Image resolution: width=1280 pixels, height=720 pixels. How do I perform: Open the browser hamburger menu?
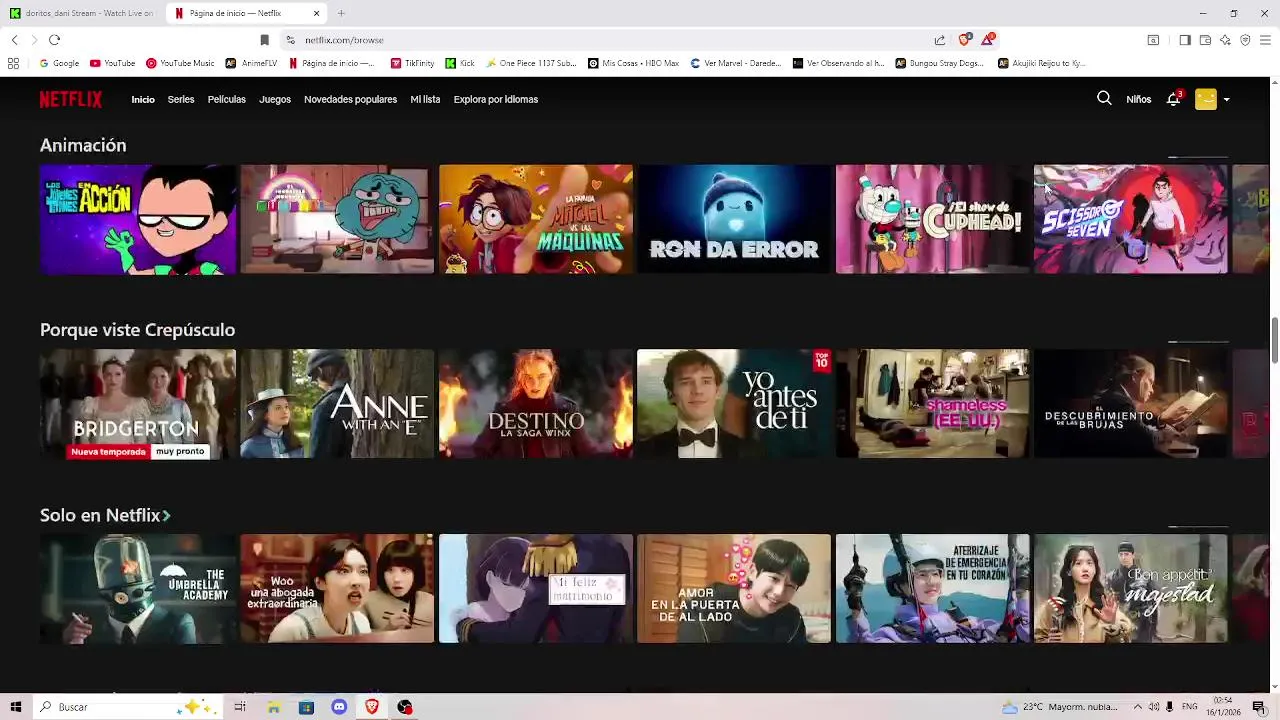tap(1265, 40)
